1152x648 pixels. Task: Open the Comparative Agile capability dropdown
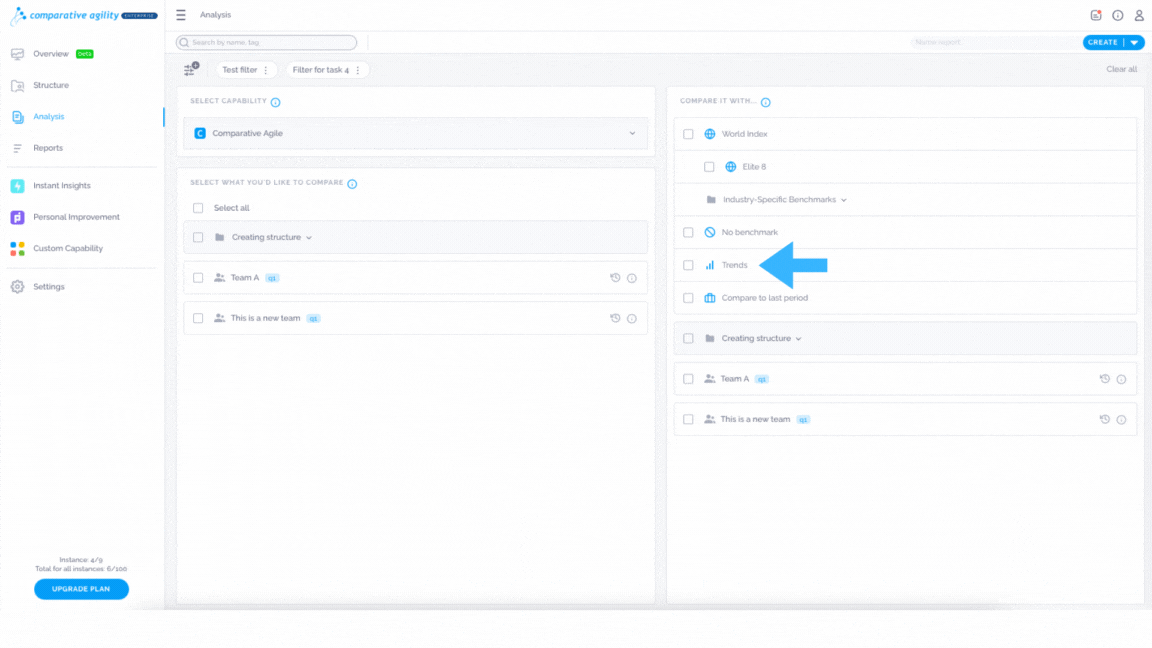[416, 133]
